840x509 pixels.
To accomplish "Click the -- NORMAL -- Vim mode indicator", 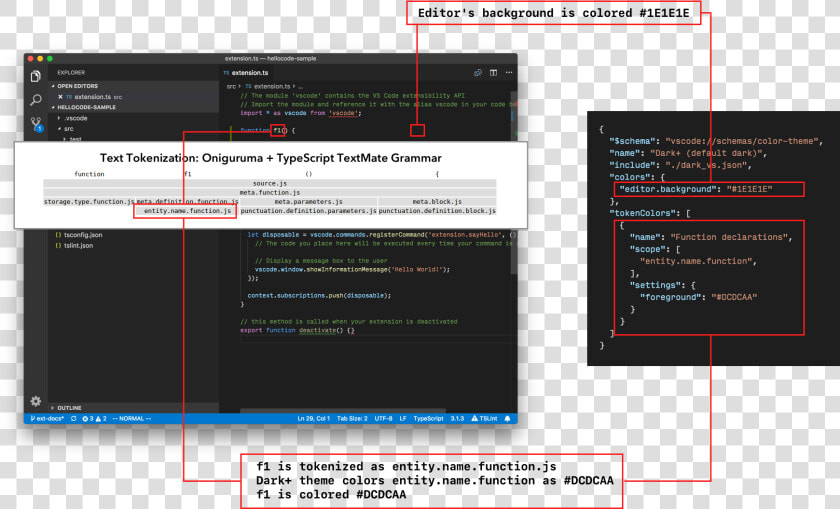I will [132, 418].
